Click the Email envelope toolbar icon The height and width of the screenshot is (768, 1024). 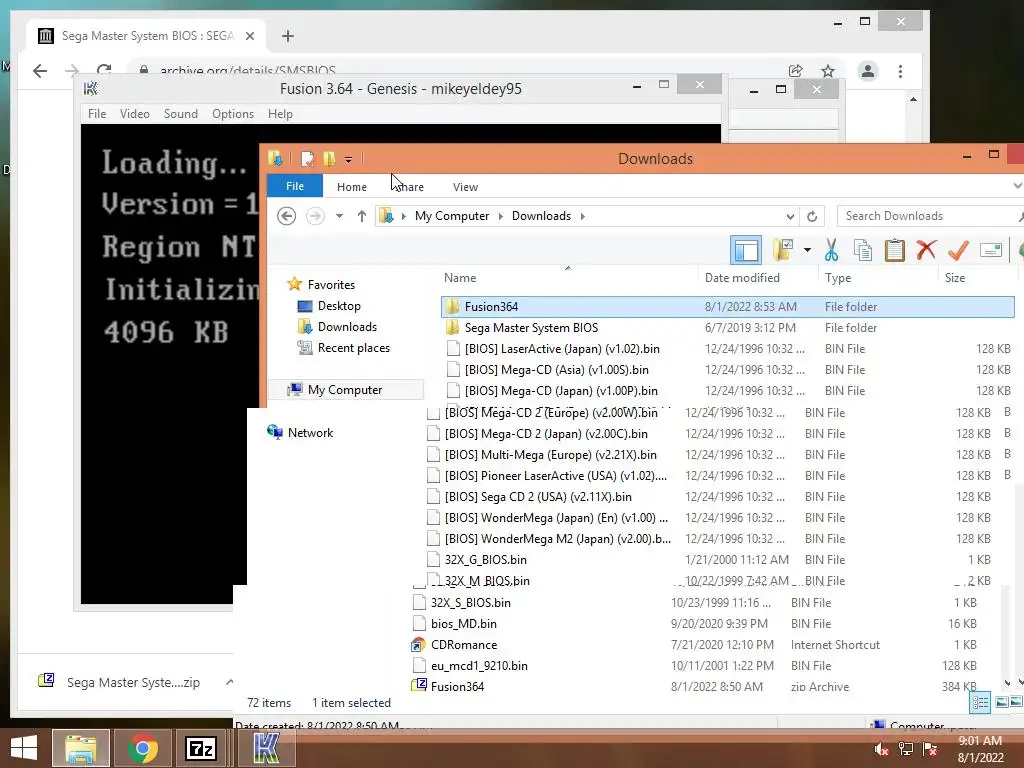pyautogui.click(x=991, y=250)
